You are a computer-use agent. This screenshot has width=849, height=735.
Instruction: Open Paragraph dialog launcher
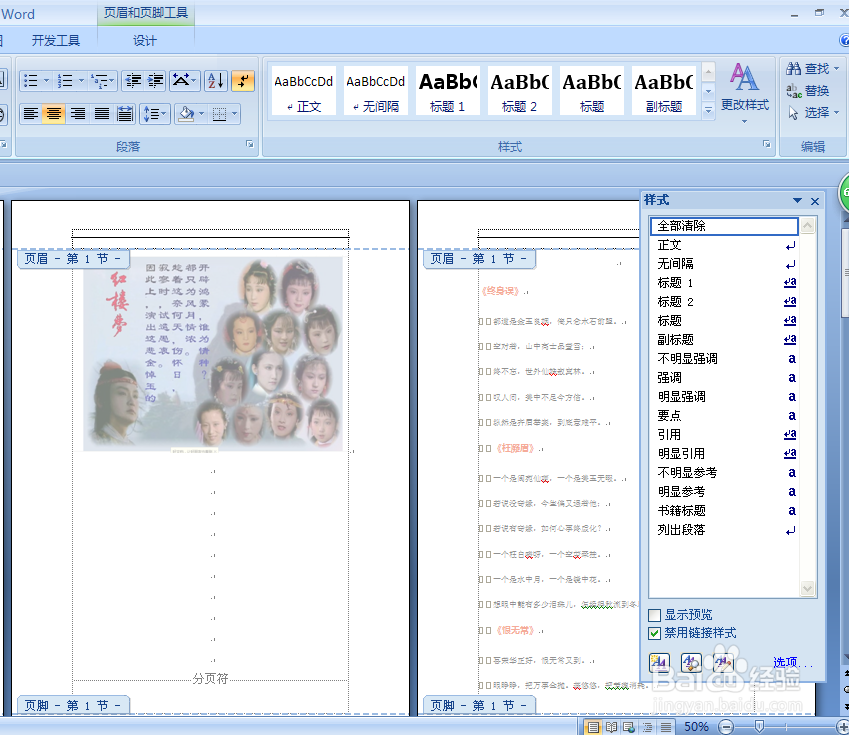point(250,144)
